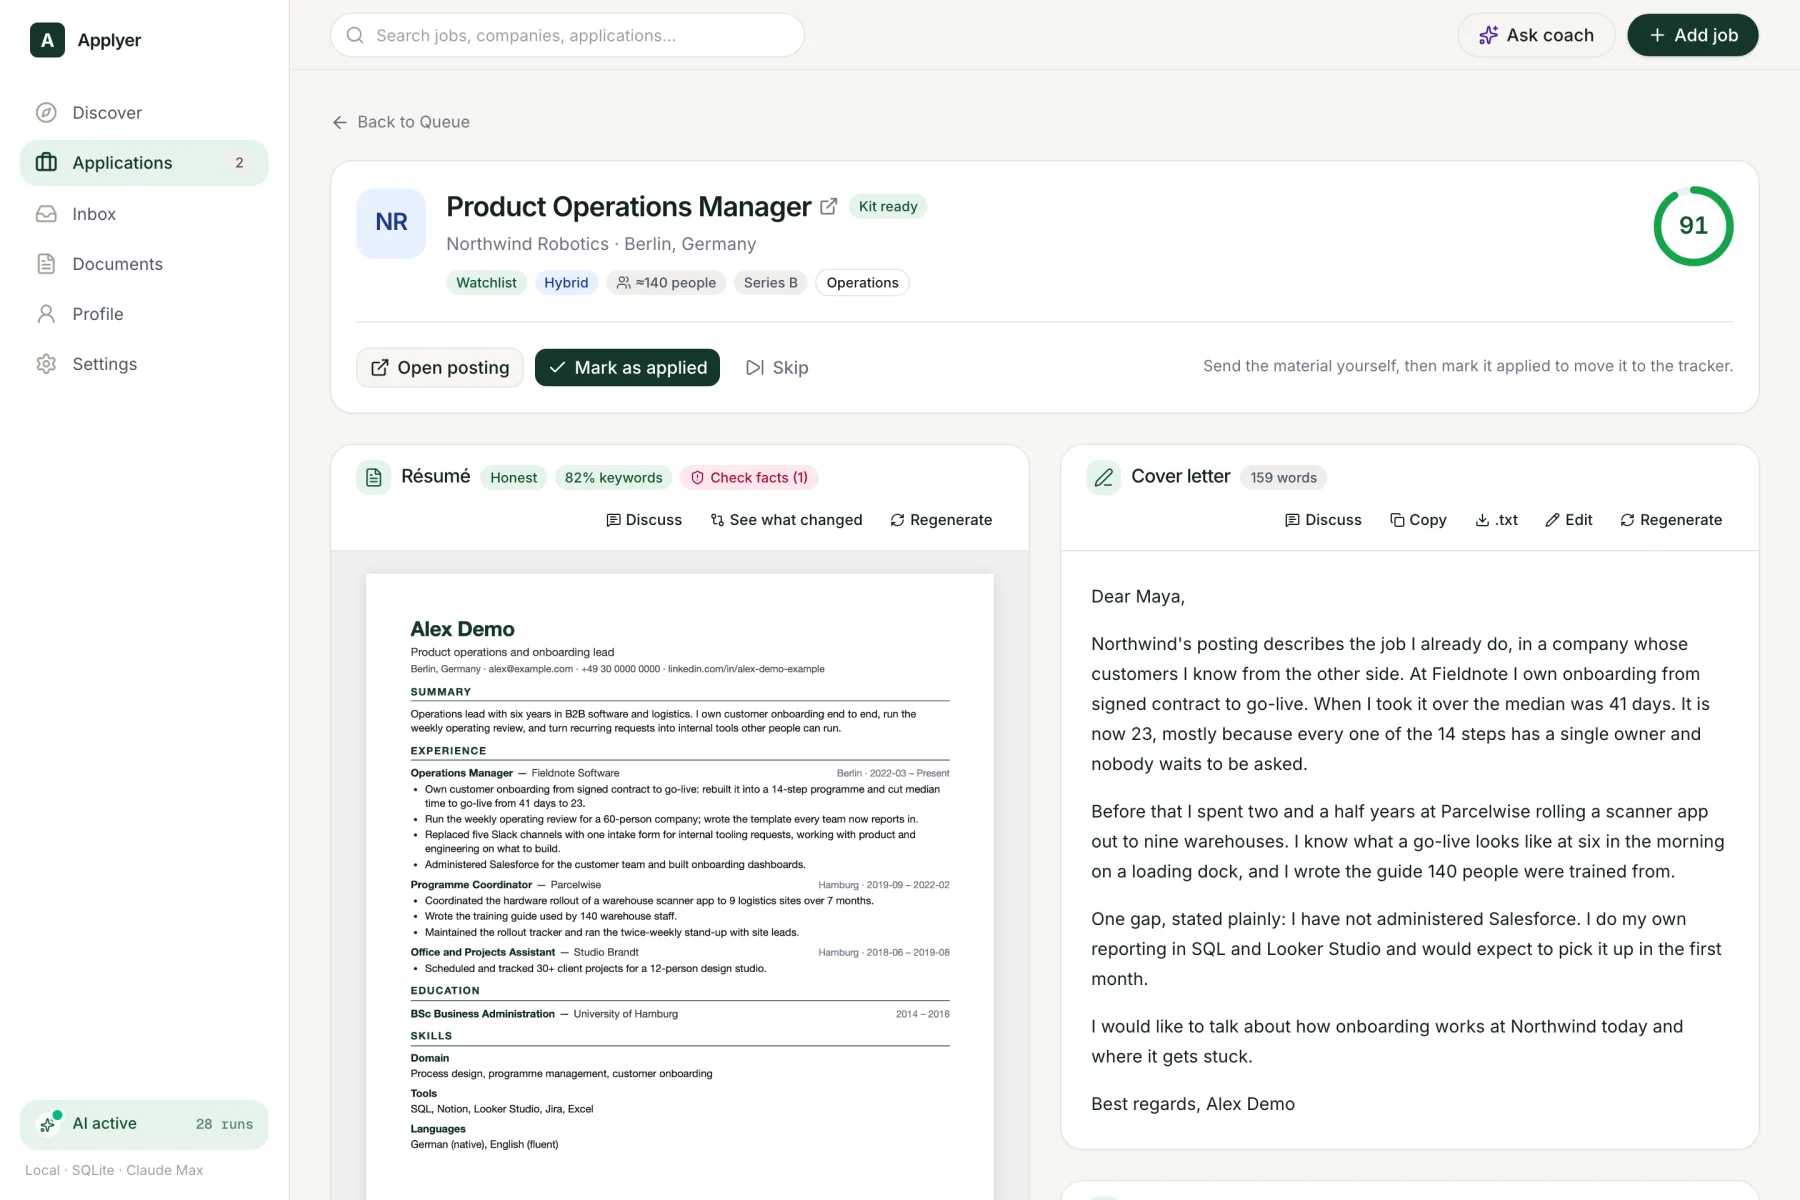Viewport: 1800px width, 1200px height.
Task: Open external link icon beside job title
Action: click(x=828, y=207)
